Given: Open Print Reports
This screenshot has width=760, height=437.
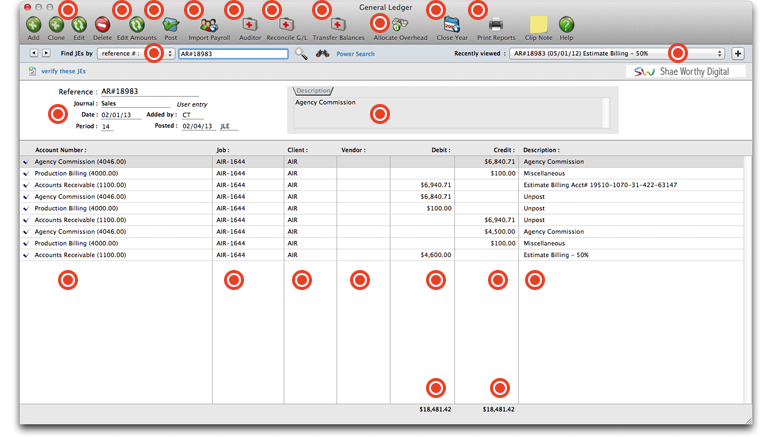Looking at the screenshot, I should [x=496, y=25].
